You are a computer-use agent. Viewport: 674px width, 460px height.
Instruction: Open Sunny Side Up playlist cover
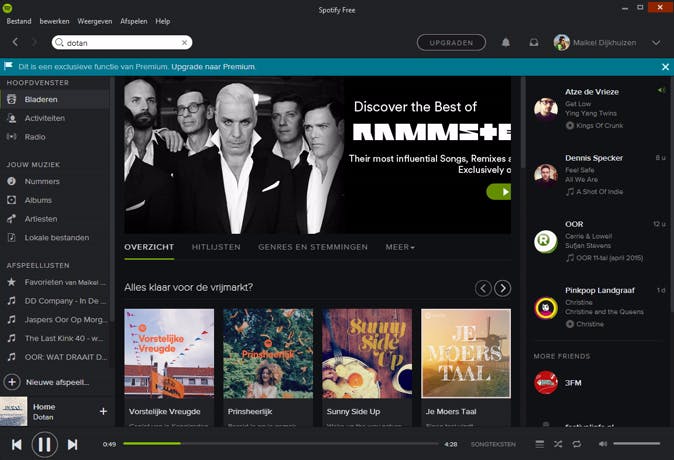pyautogui.click(x=367, y=353)
